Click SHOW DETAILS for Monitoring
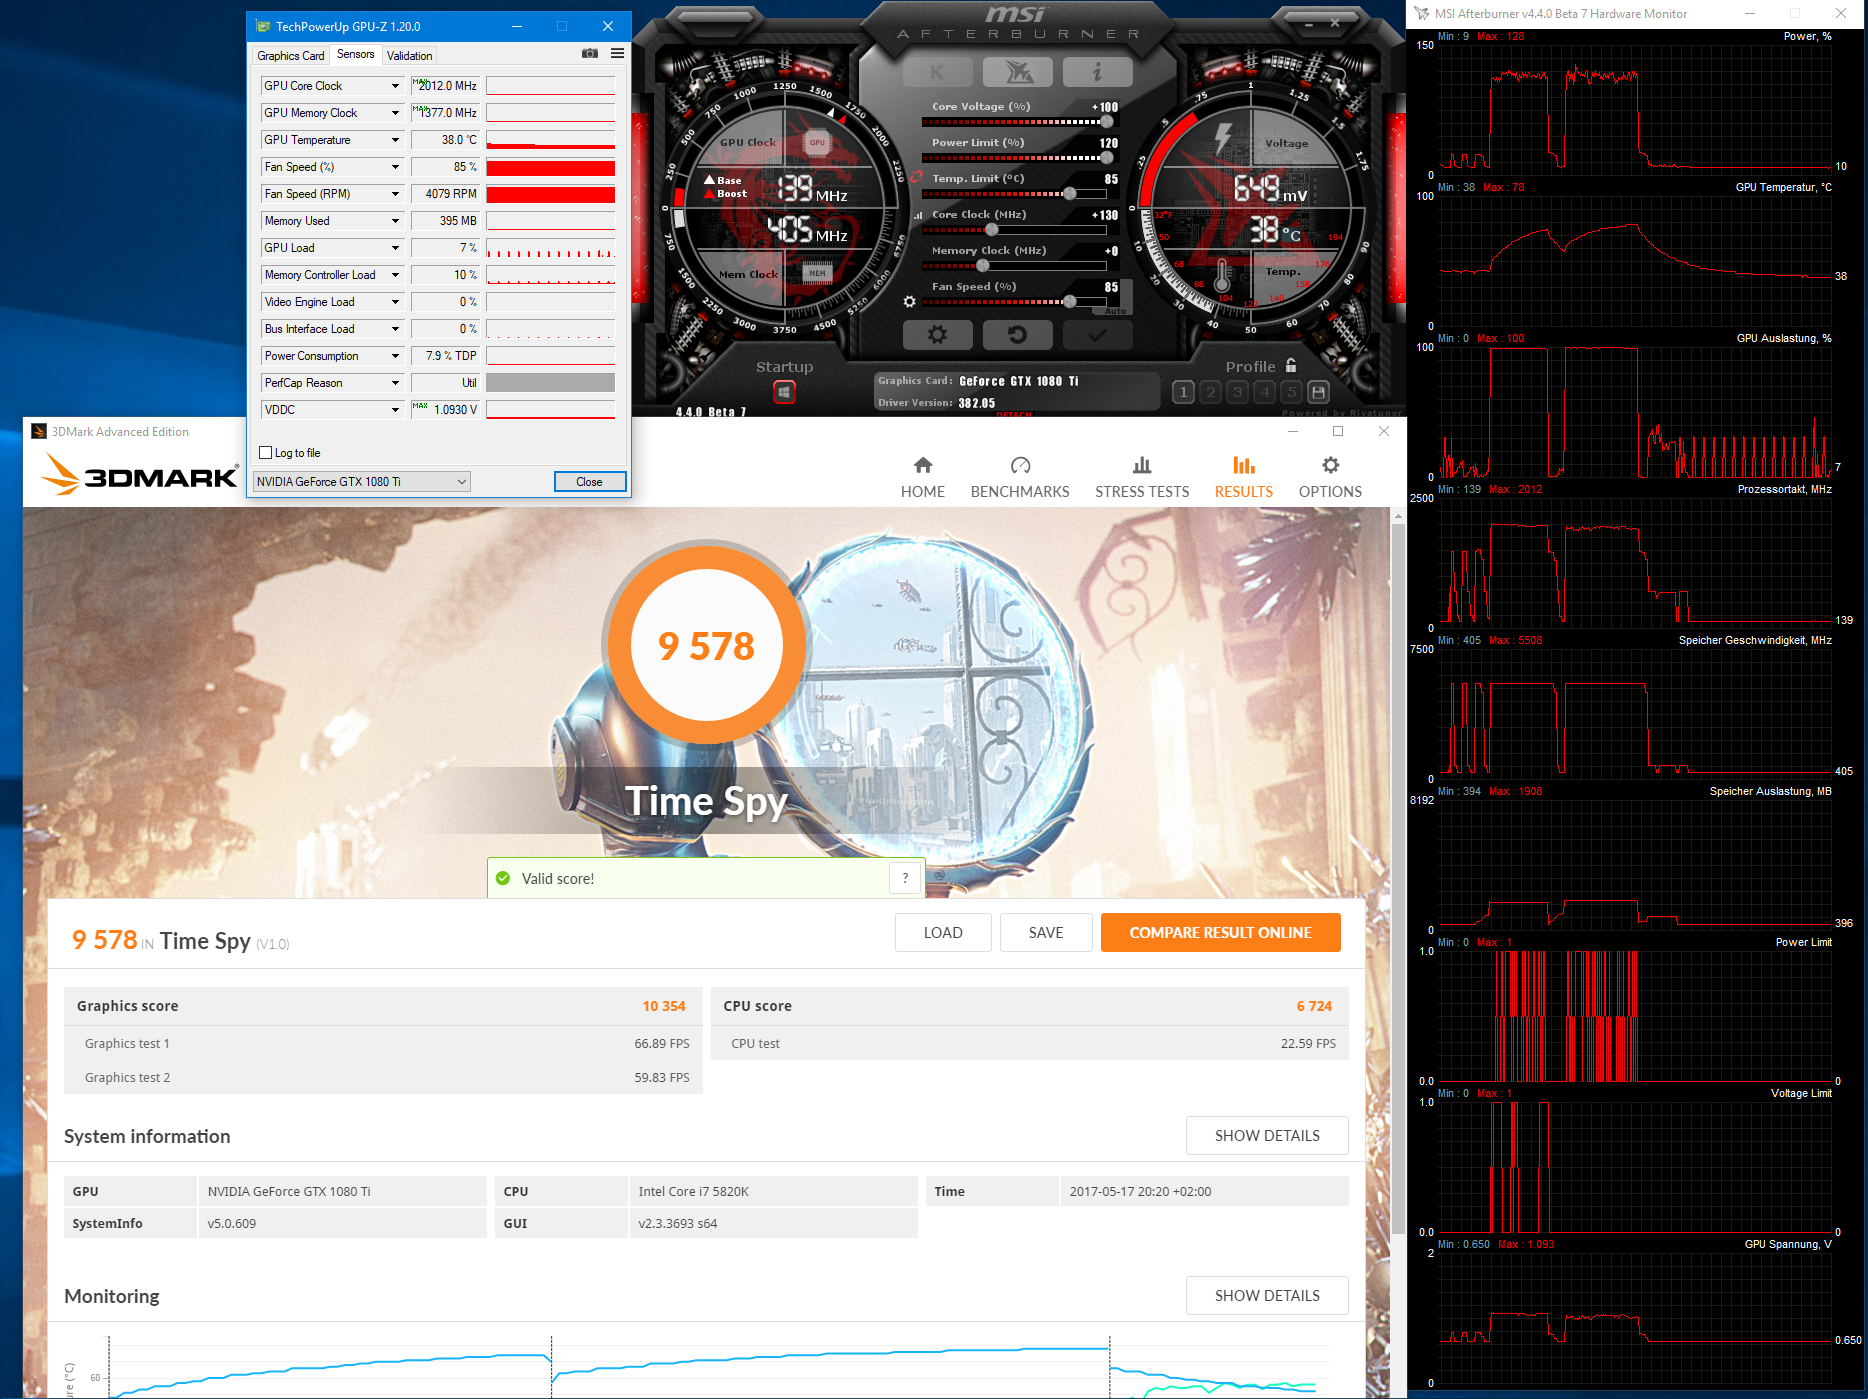This screenshot has width=1868, height=1399. [1267, 1296]
